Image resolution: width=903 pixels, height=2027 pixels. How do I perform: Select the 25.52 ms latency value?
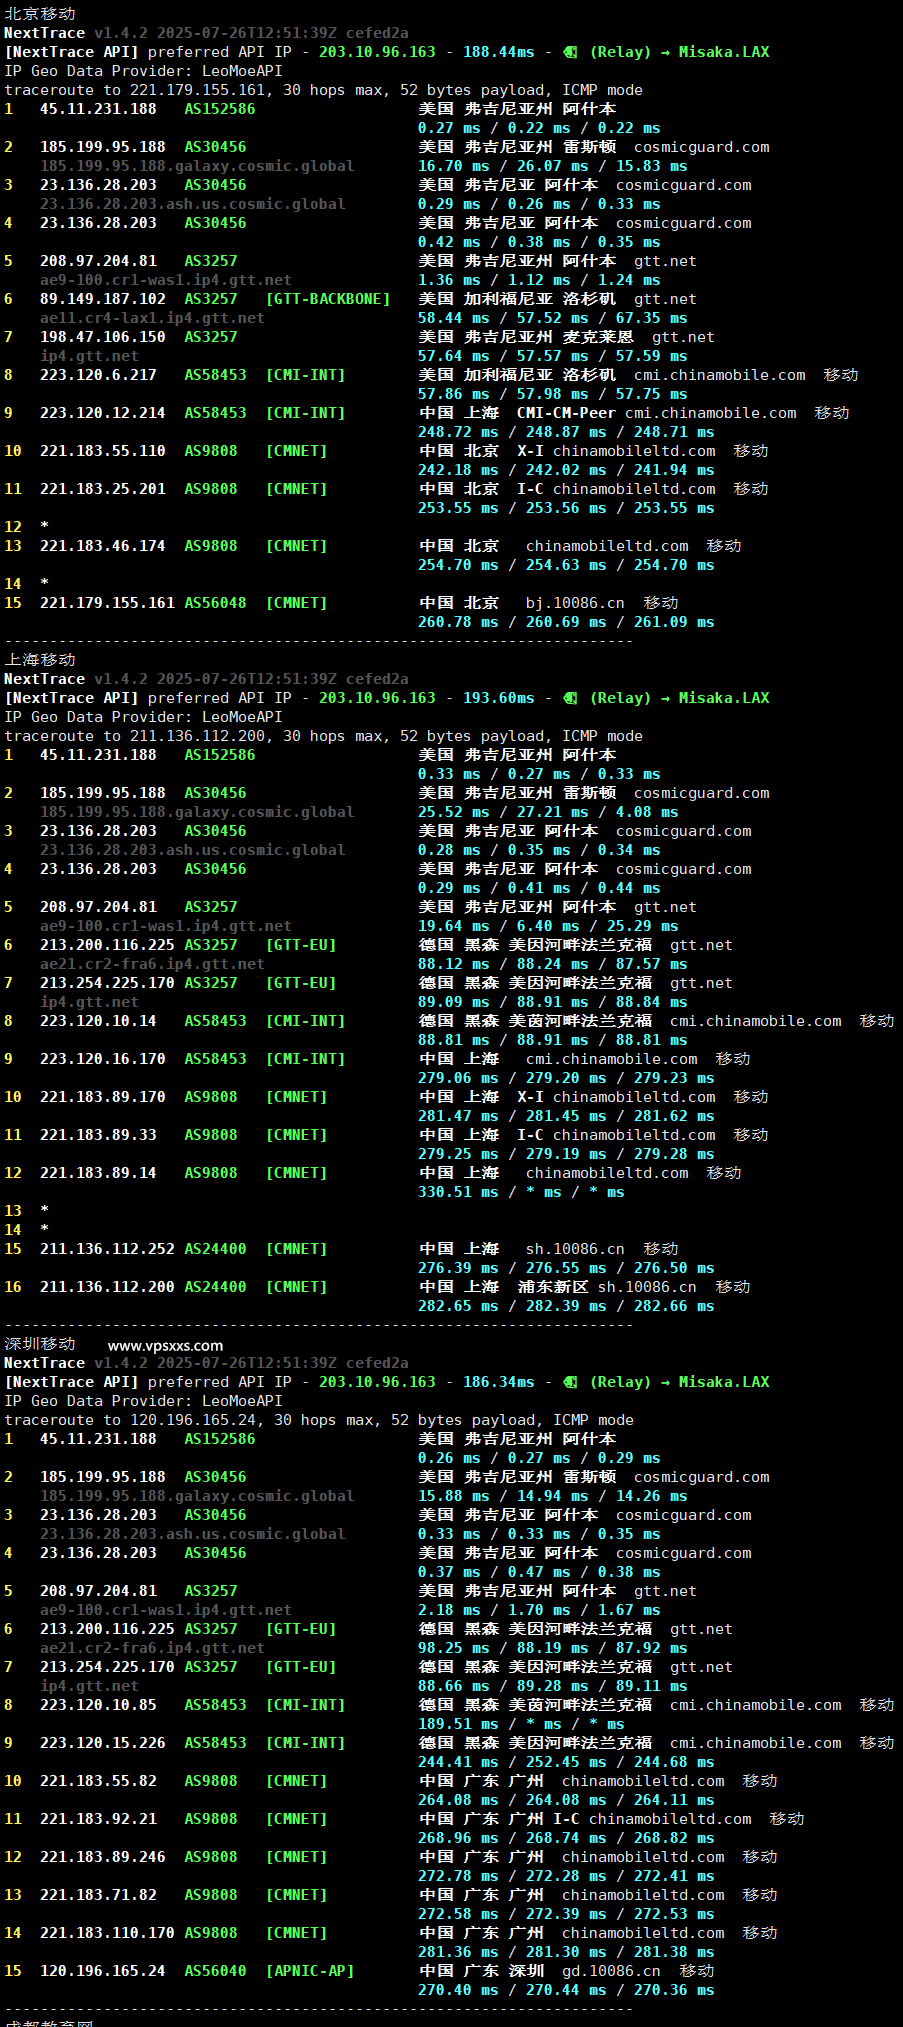[x=454, y=812]
